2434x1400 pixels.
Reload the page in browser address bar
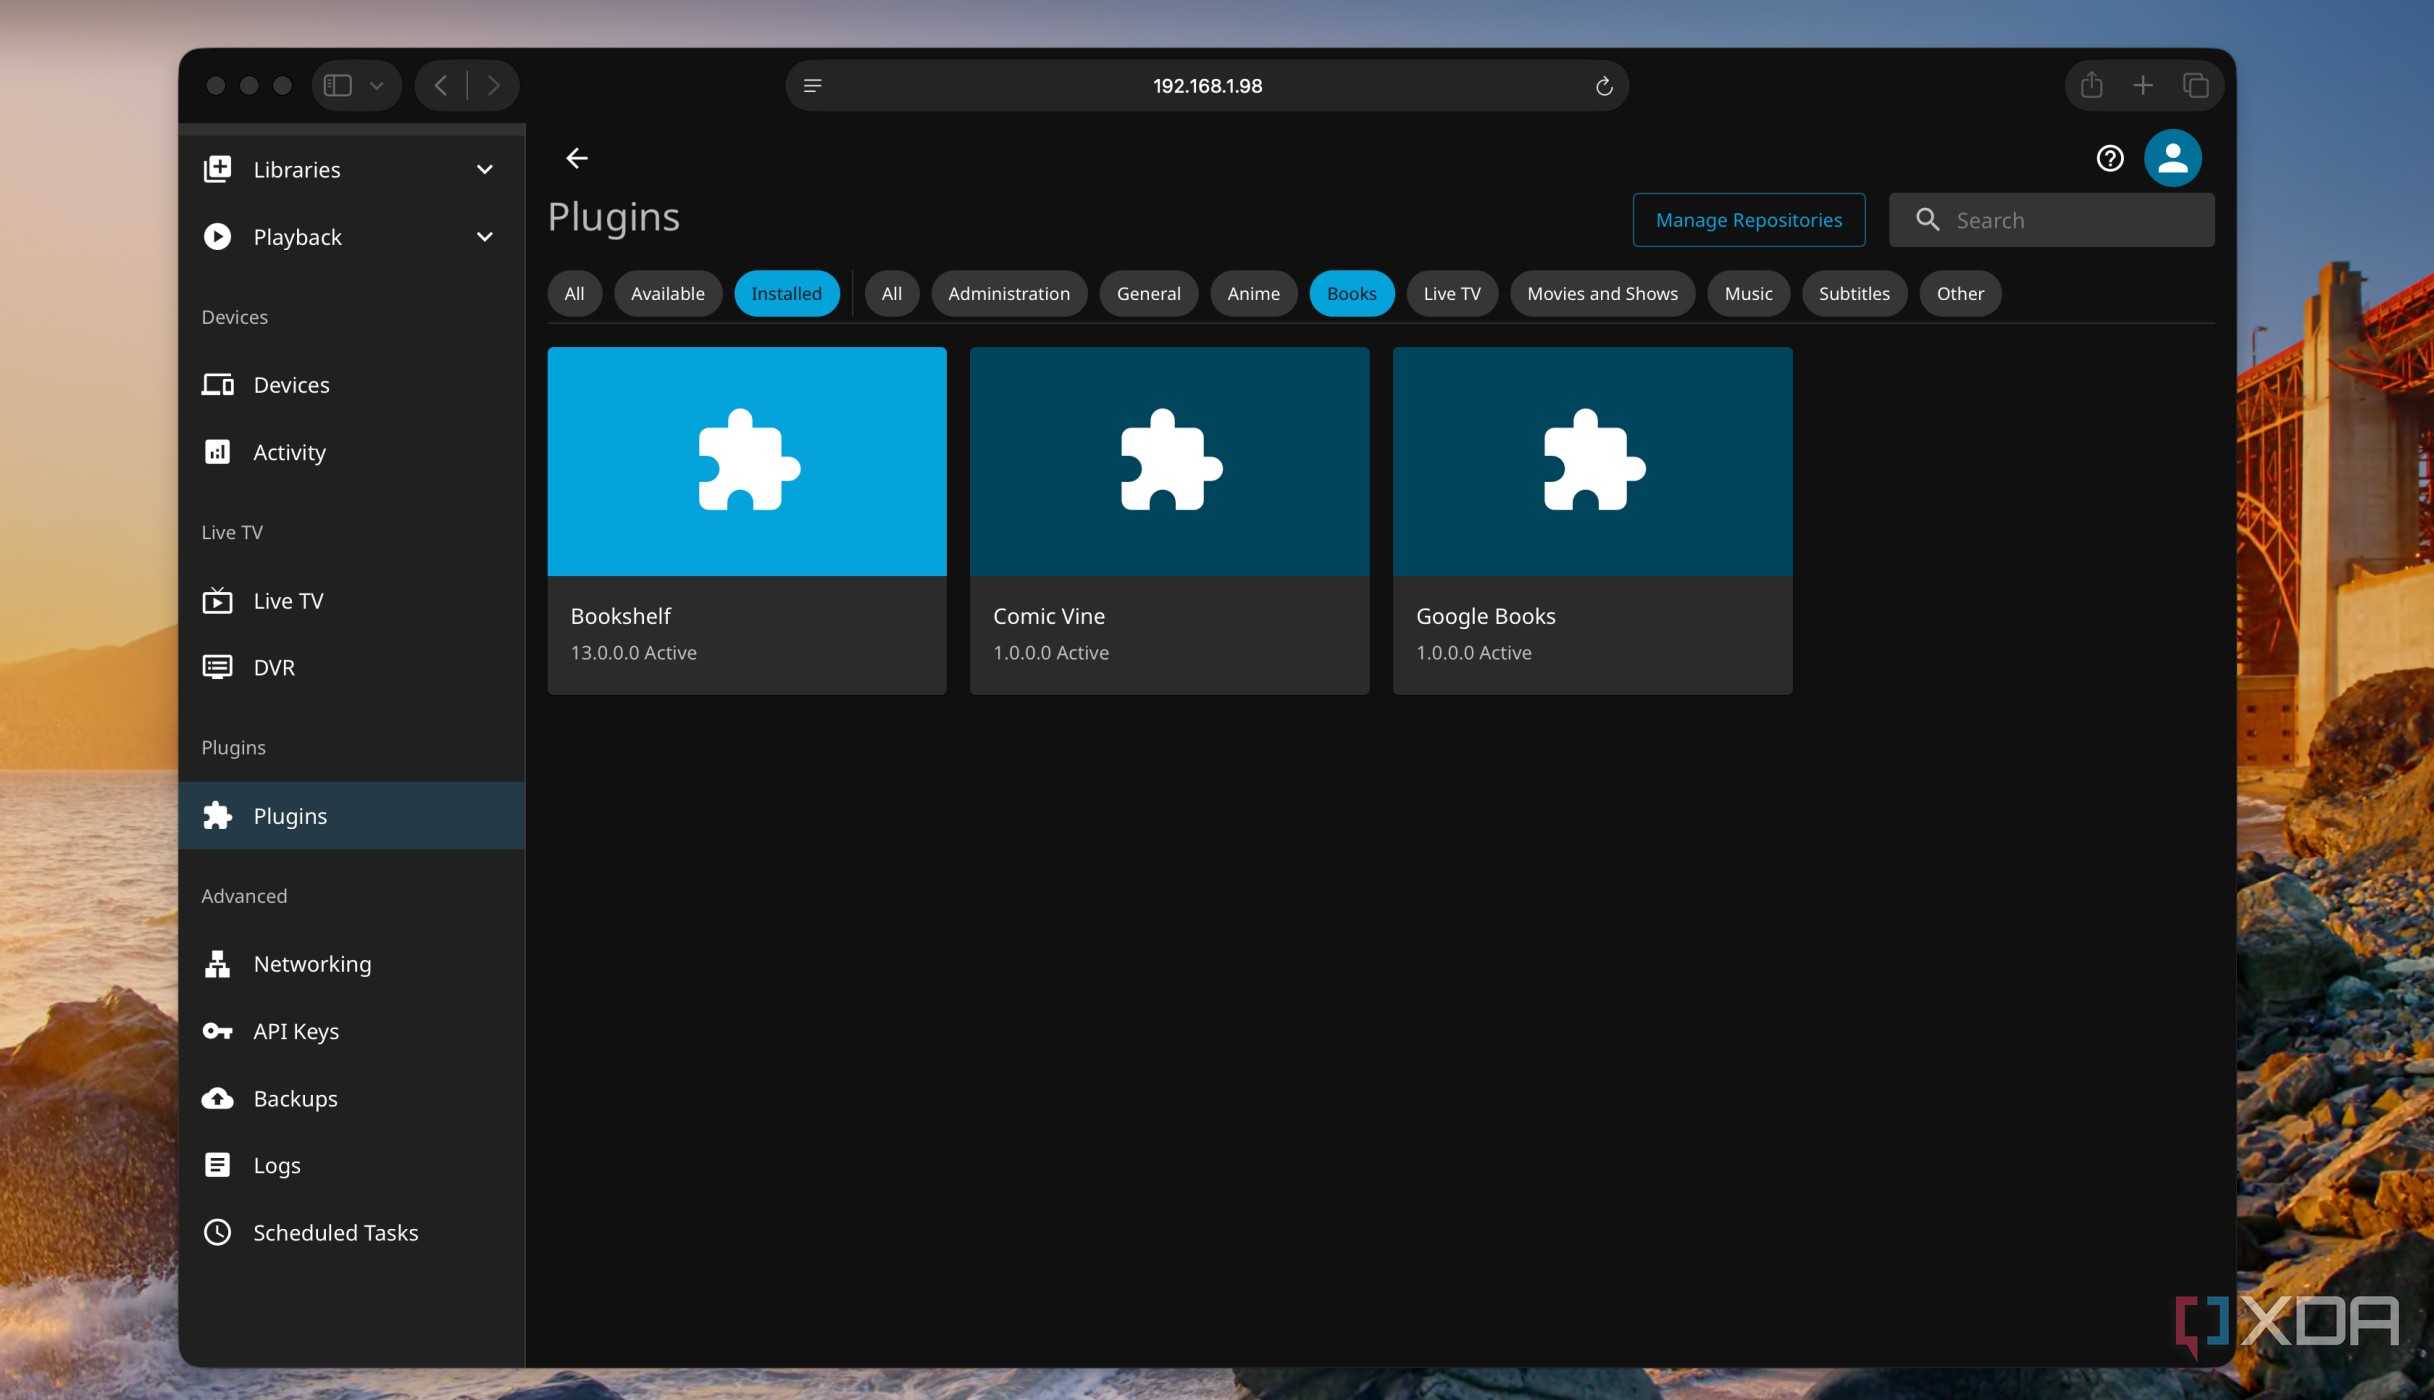point(1604,86)
